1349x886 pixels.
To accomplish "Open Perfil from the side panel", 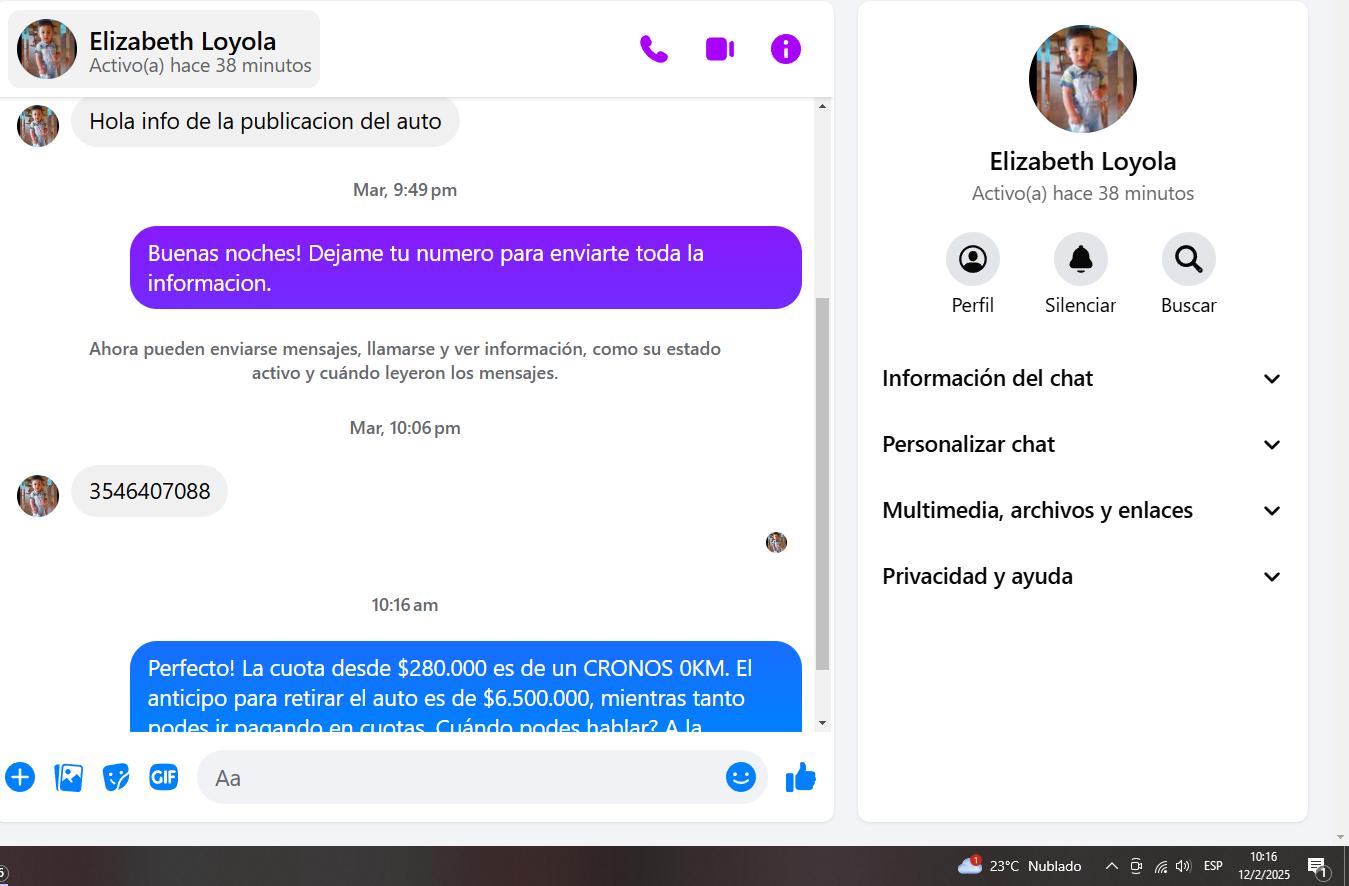I will pyautogui.click(x=972, y=259).
